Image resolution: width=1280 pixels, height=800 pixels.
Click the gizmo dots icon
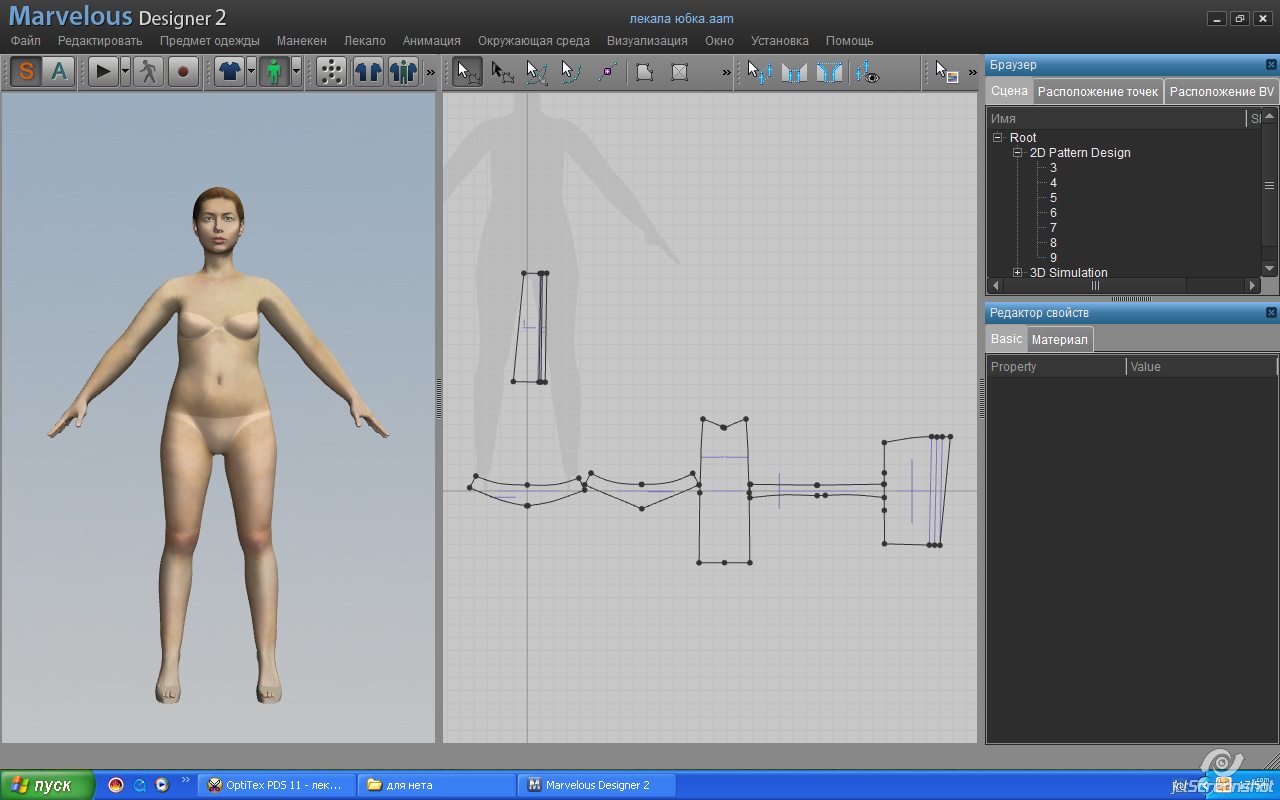point(331,71)
